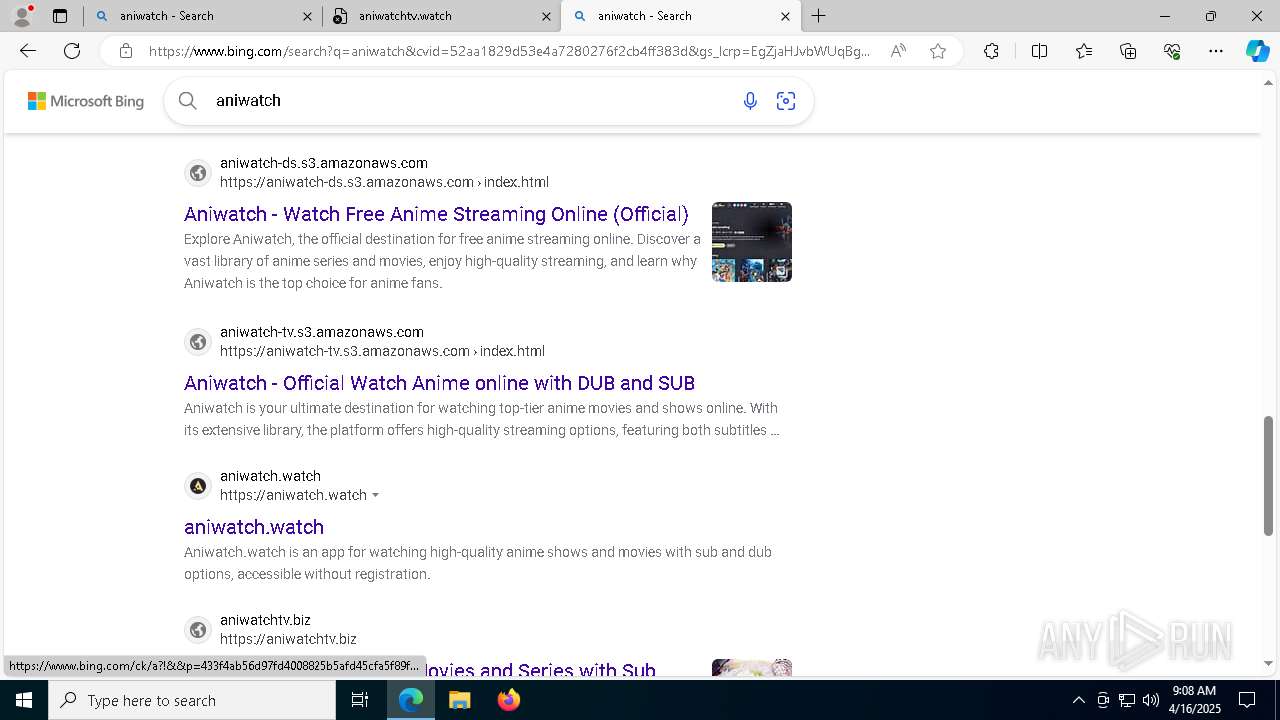Screen dimensions: 1280x720
Task: Open the Collections icon
Action: (x=1128, y=51)
